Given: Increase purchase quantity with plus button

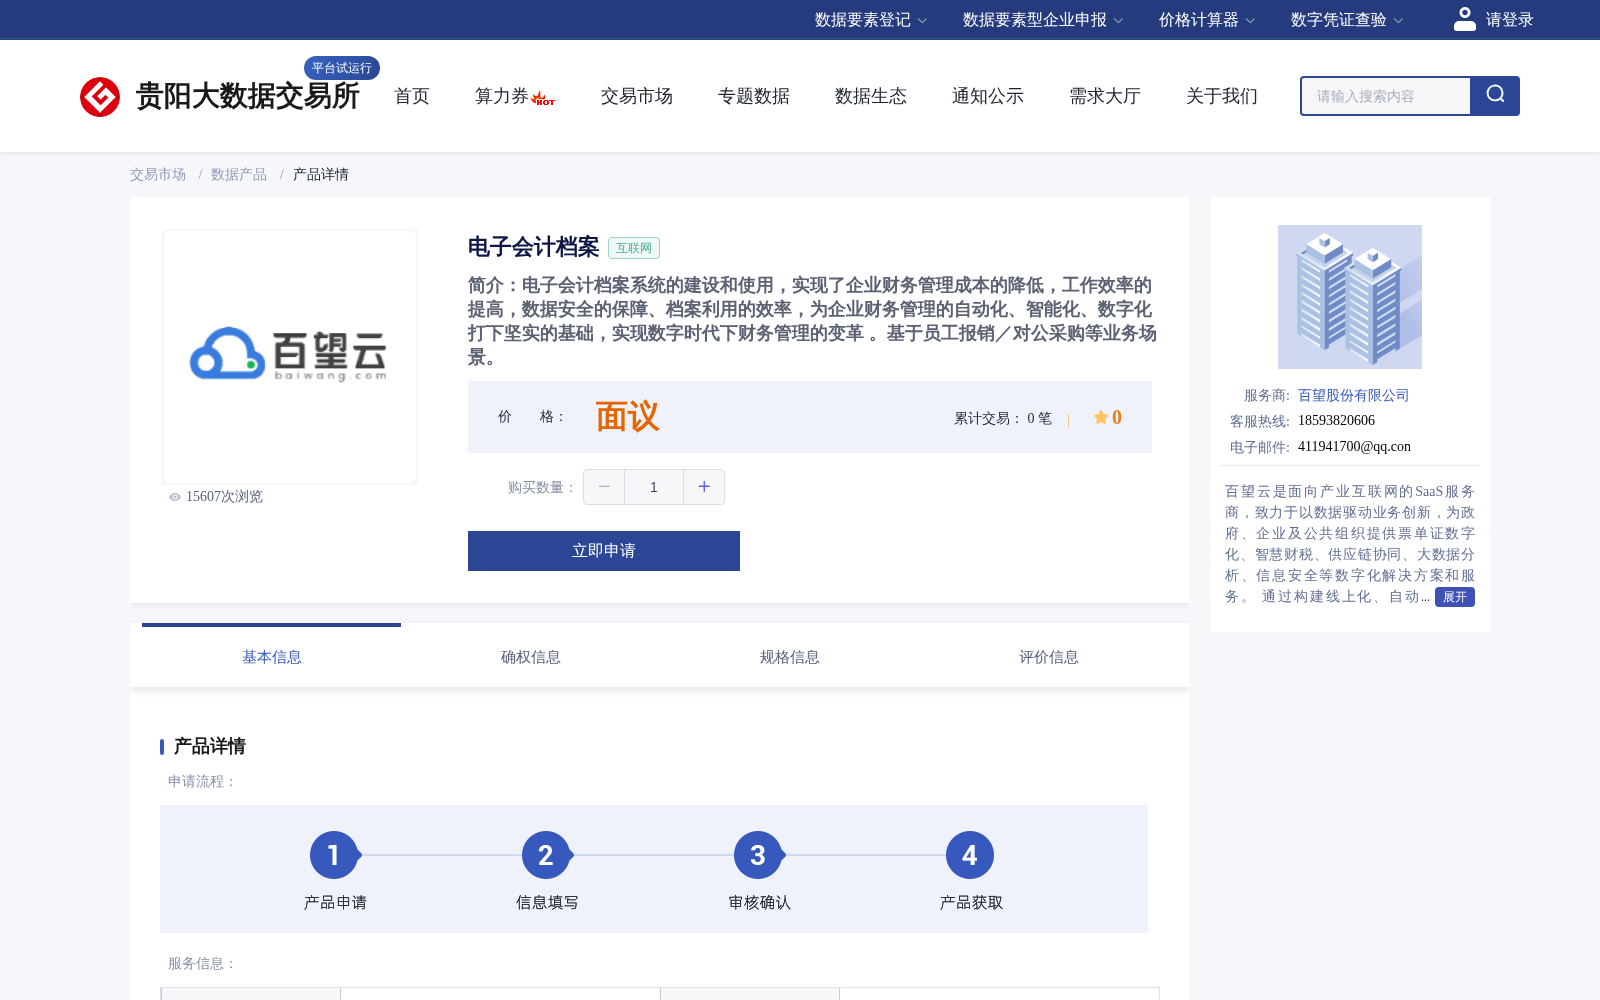Looking at the screenshot, I should click(x=704, y=487).
